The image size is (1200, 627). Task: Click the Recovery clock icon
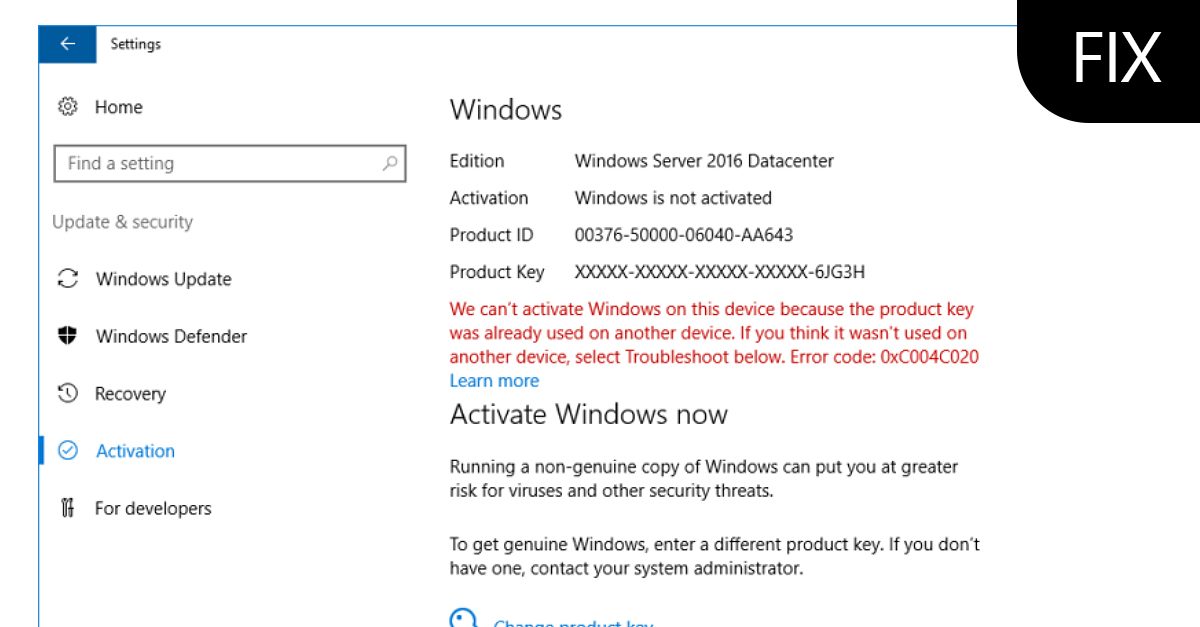[67, 393]
